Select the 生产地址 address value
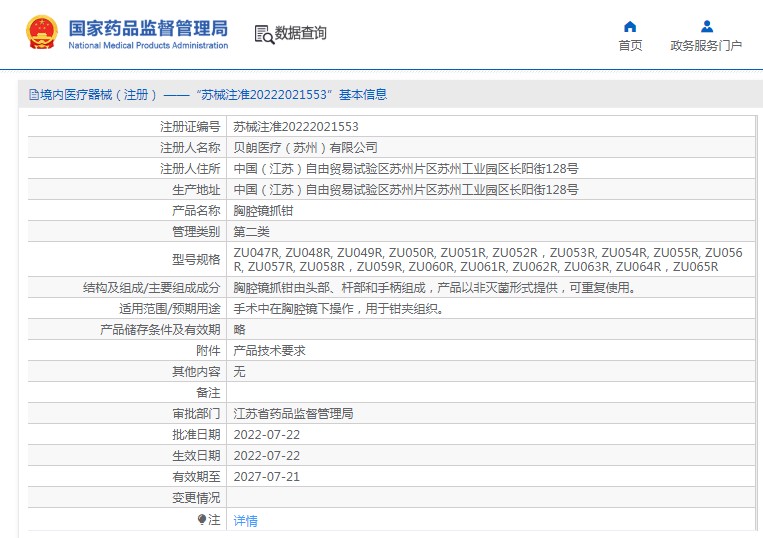Image resolution: width=763 pixels, height=538 pixels. tap(406, 190)
